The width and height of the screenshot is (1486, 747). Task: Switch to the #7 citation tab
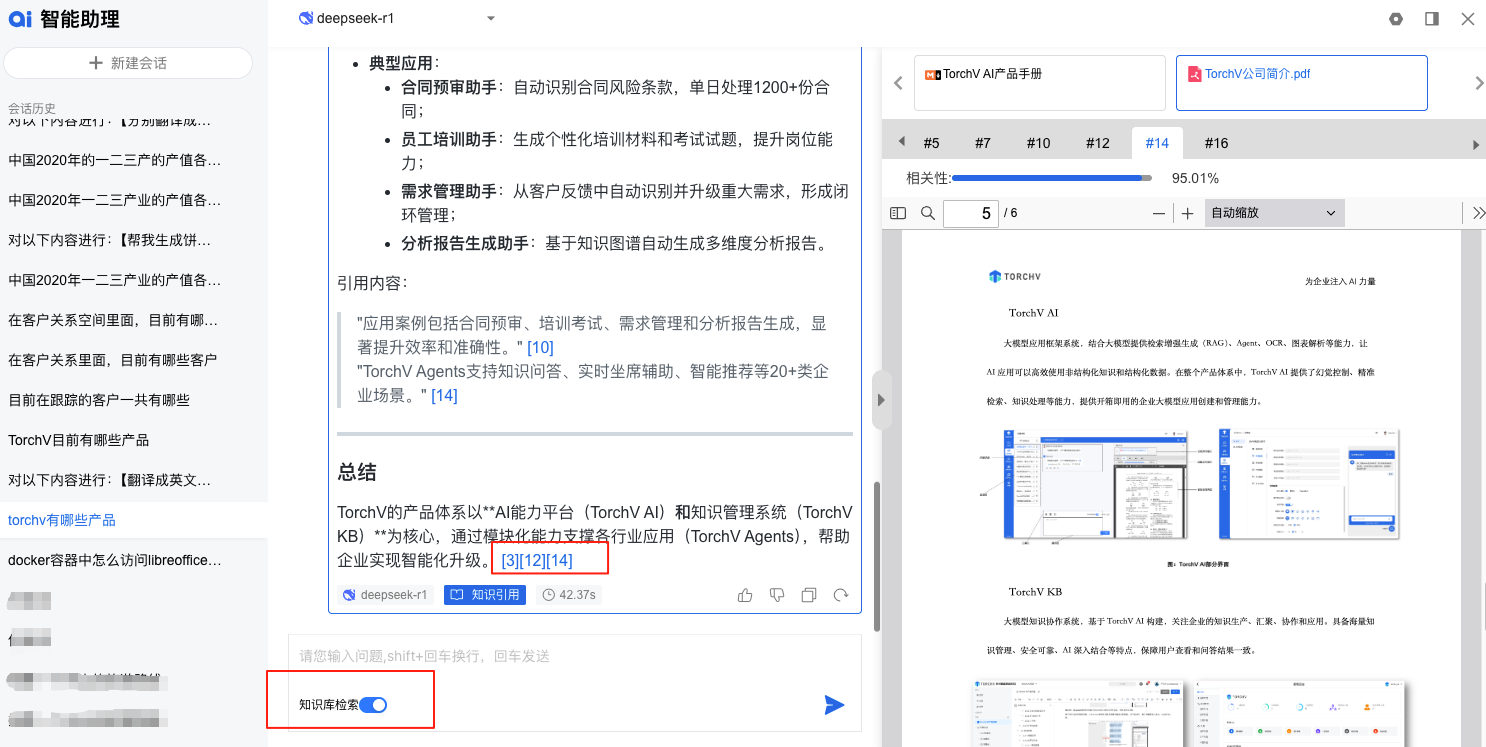[983, 143]
